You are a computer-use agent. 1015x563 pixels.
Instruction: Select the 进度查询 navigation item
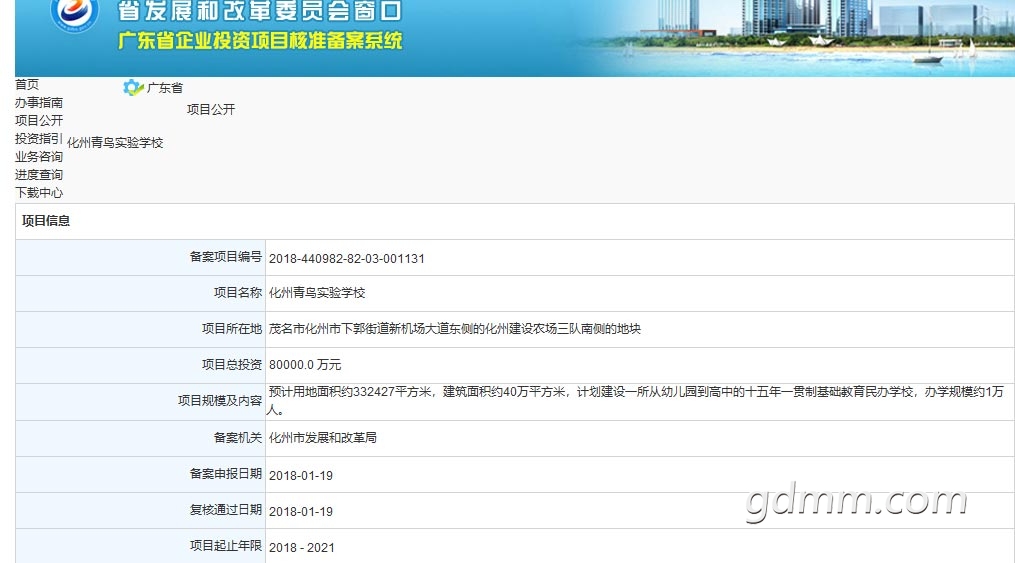(39, 175)
